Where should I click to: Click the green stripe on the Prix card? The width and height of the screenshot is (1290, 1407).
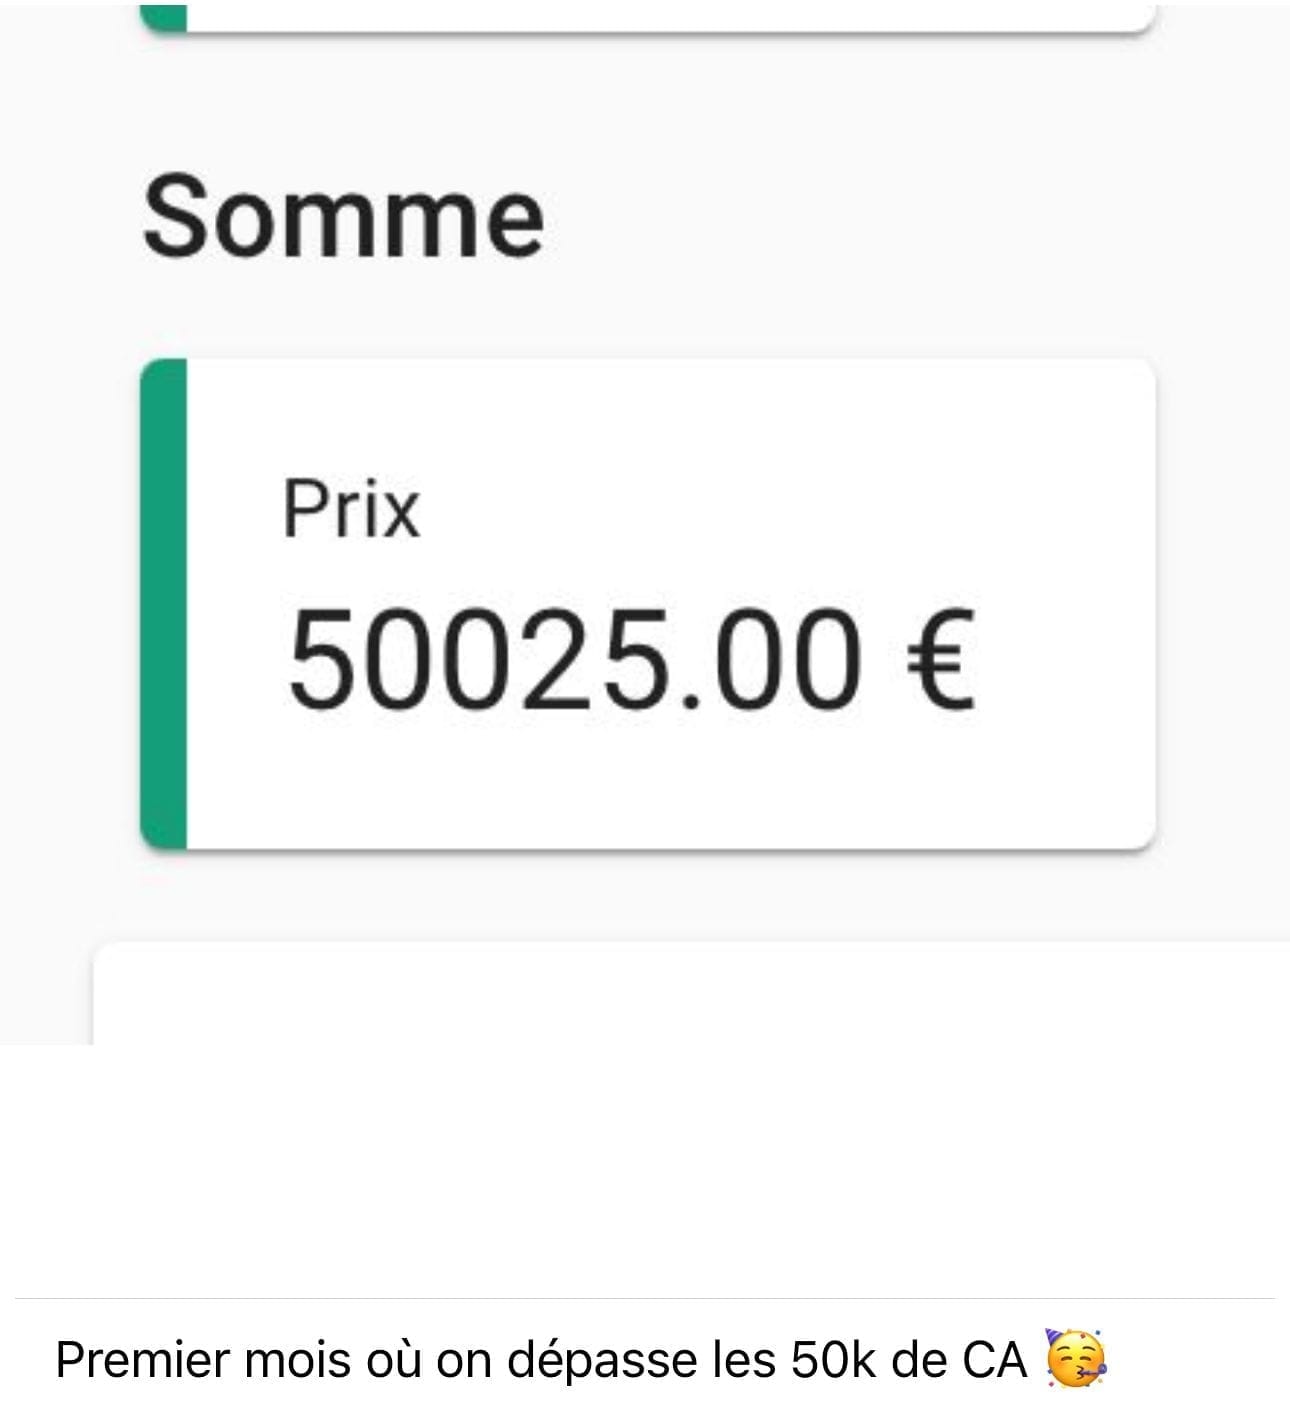(164, 603)
